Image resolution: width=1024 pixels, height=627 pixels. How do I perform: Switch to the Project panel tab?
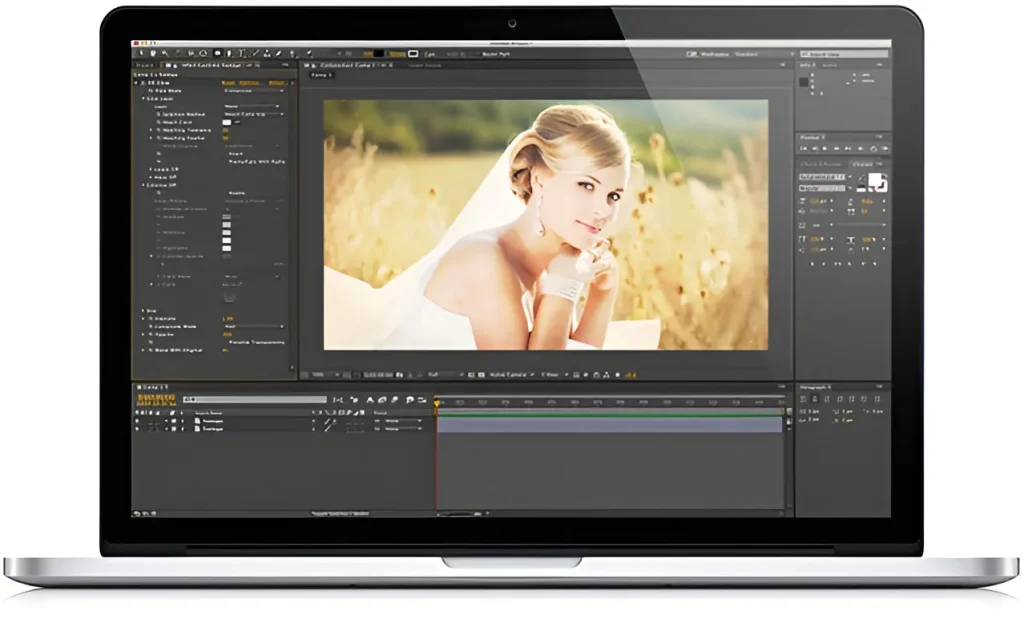tap(144, 65)
